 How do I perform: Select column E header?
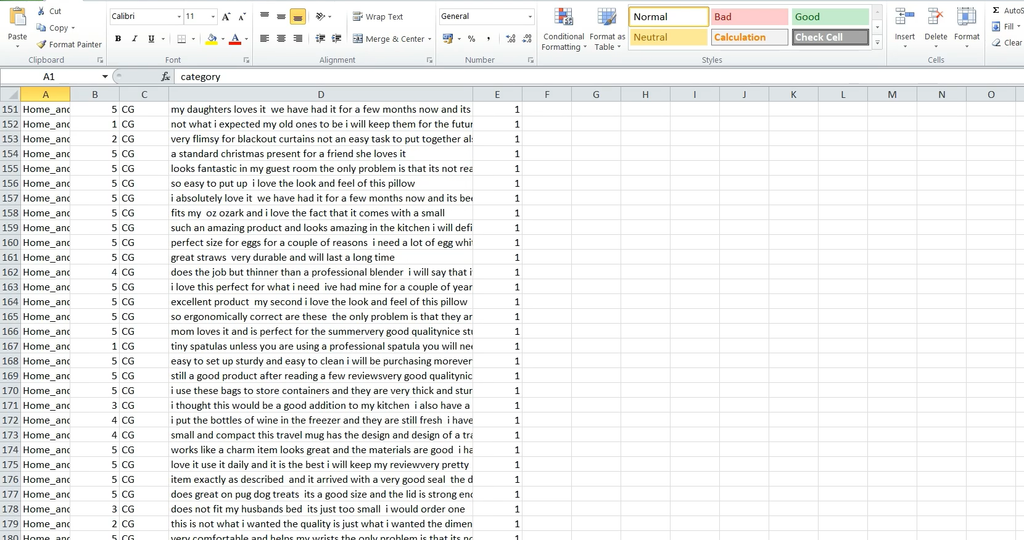click(497, 95)
